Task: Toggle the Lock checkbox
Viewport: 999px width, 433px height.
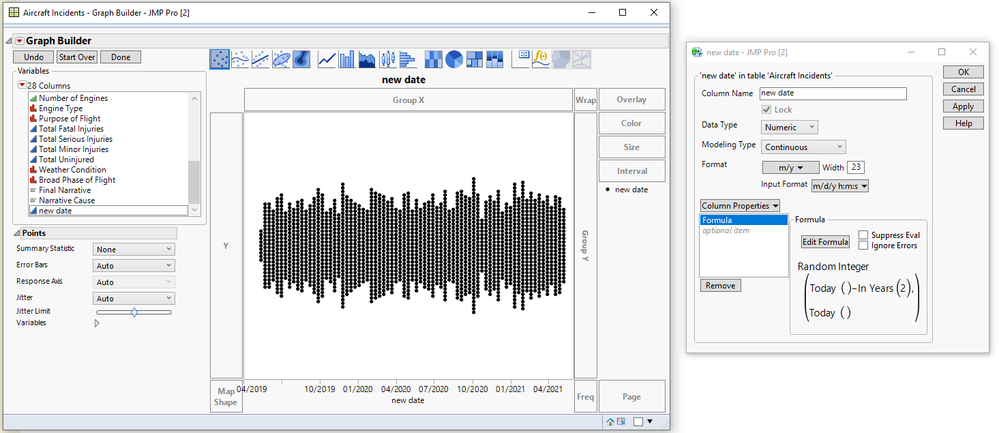Action: point(767,109)
